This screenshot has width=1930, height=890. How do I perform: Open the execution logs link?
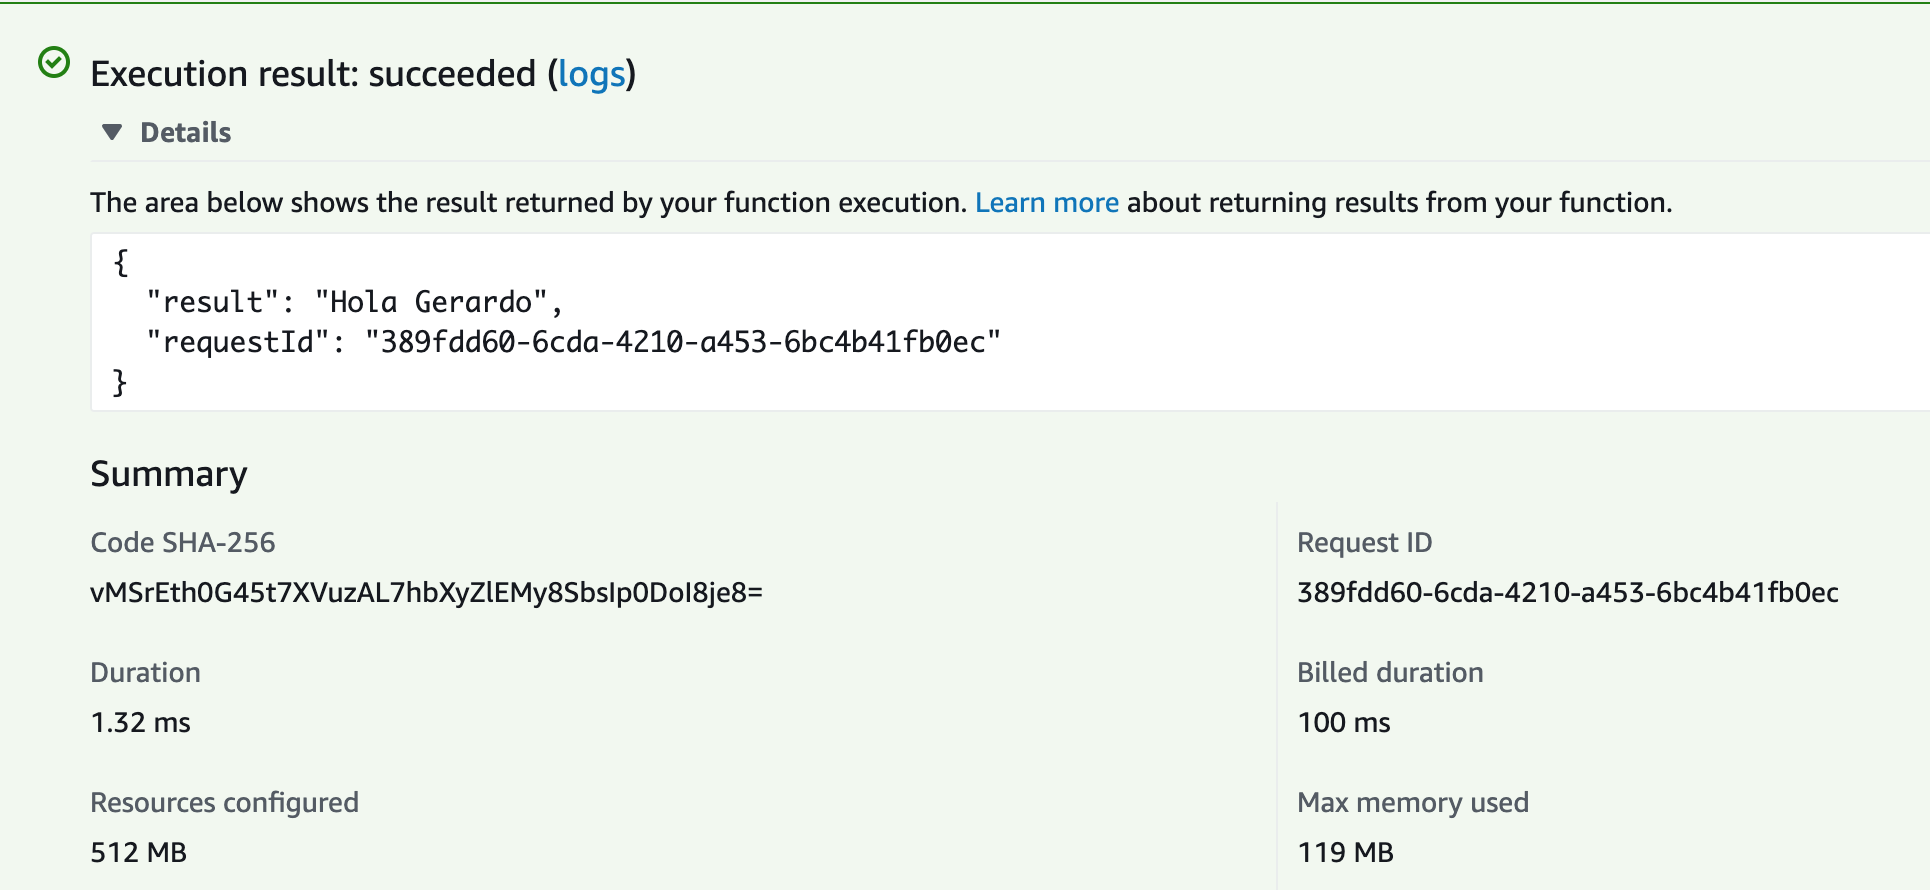[591, 74]
